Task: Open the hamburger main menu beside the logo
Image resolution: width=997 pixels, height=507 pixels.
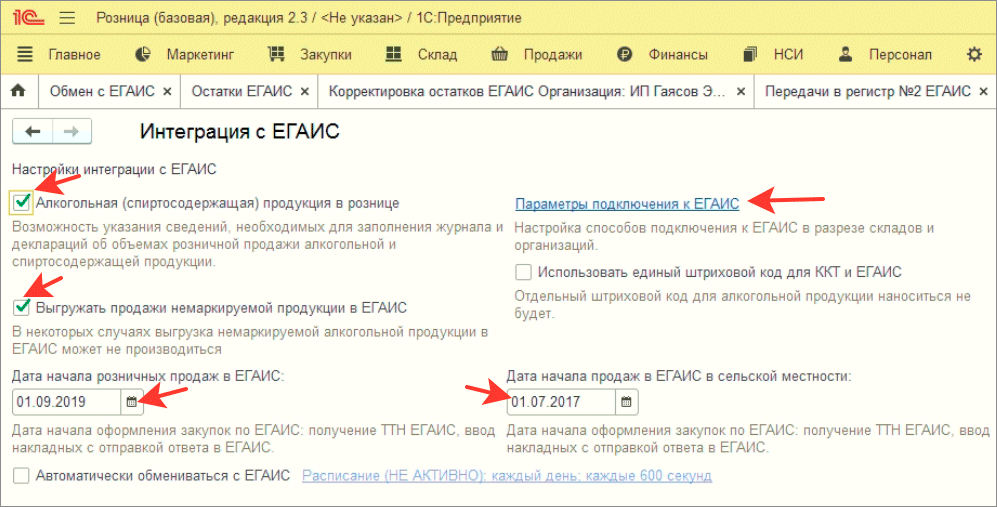Action: tap(67, 18)
